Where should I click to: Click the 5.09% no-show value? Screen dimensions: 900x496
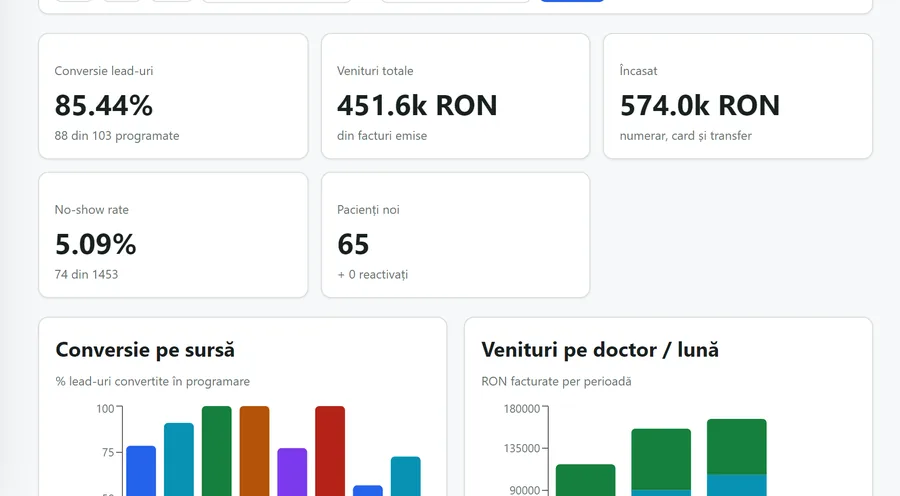coord(96,245)
